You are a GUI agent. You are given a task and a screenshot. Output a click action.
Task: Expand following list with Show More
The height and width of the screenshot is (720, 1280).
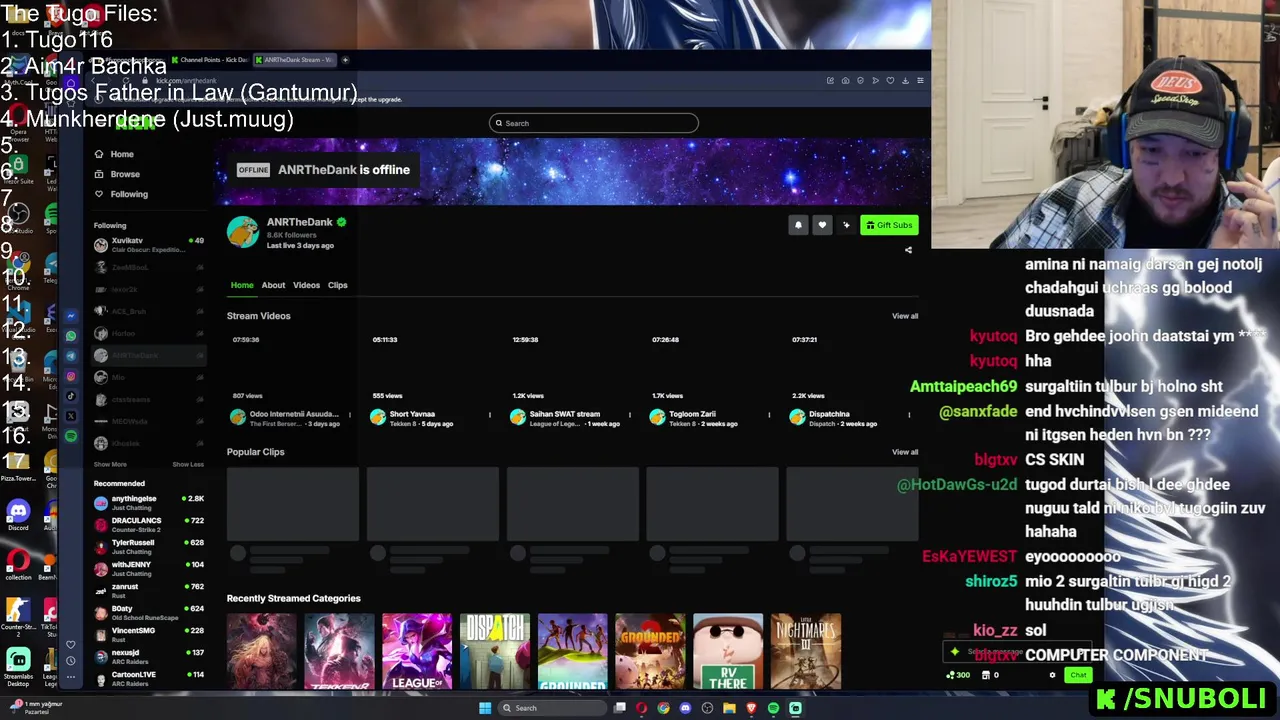(x=110, y=464)
